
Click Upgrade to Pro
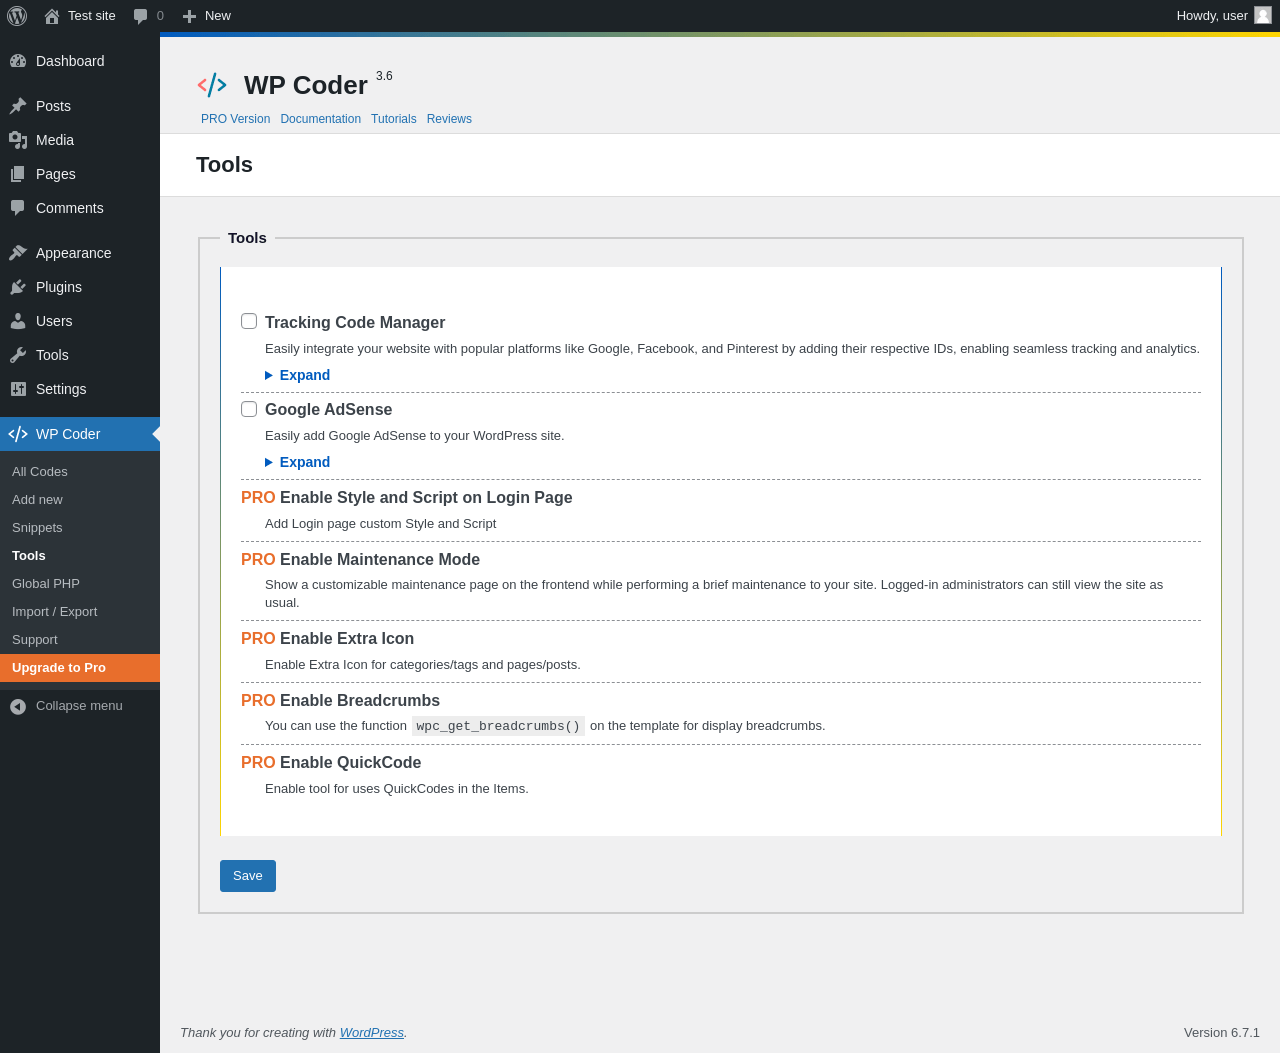tap(80, 668)
